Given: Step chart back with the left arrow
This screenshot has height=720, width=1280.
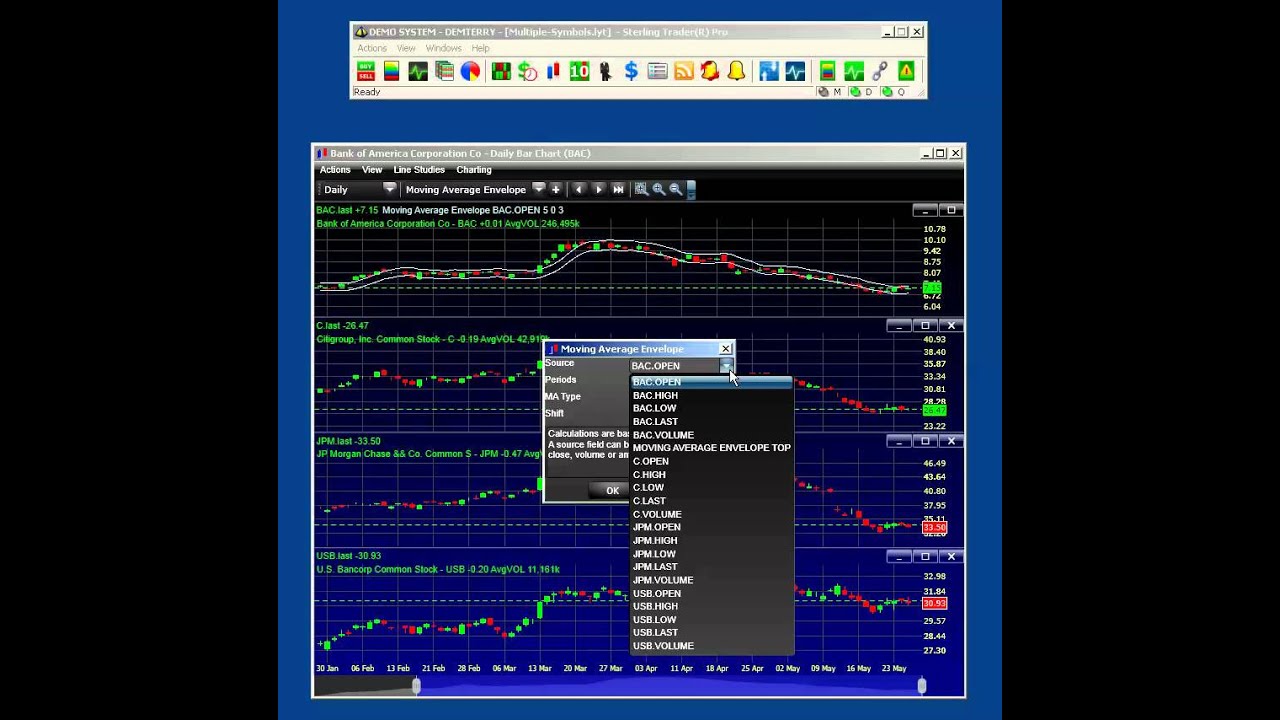Looking at the screenshot, I should 578,189.
